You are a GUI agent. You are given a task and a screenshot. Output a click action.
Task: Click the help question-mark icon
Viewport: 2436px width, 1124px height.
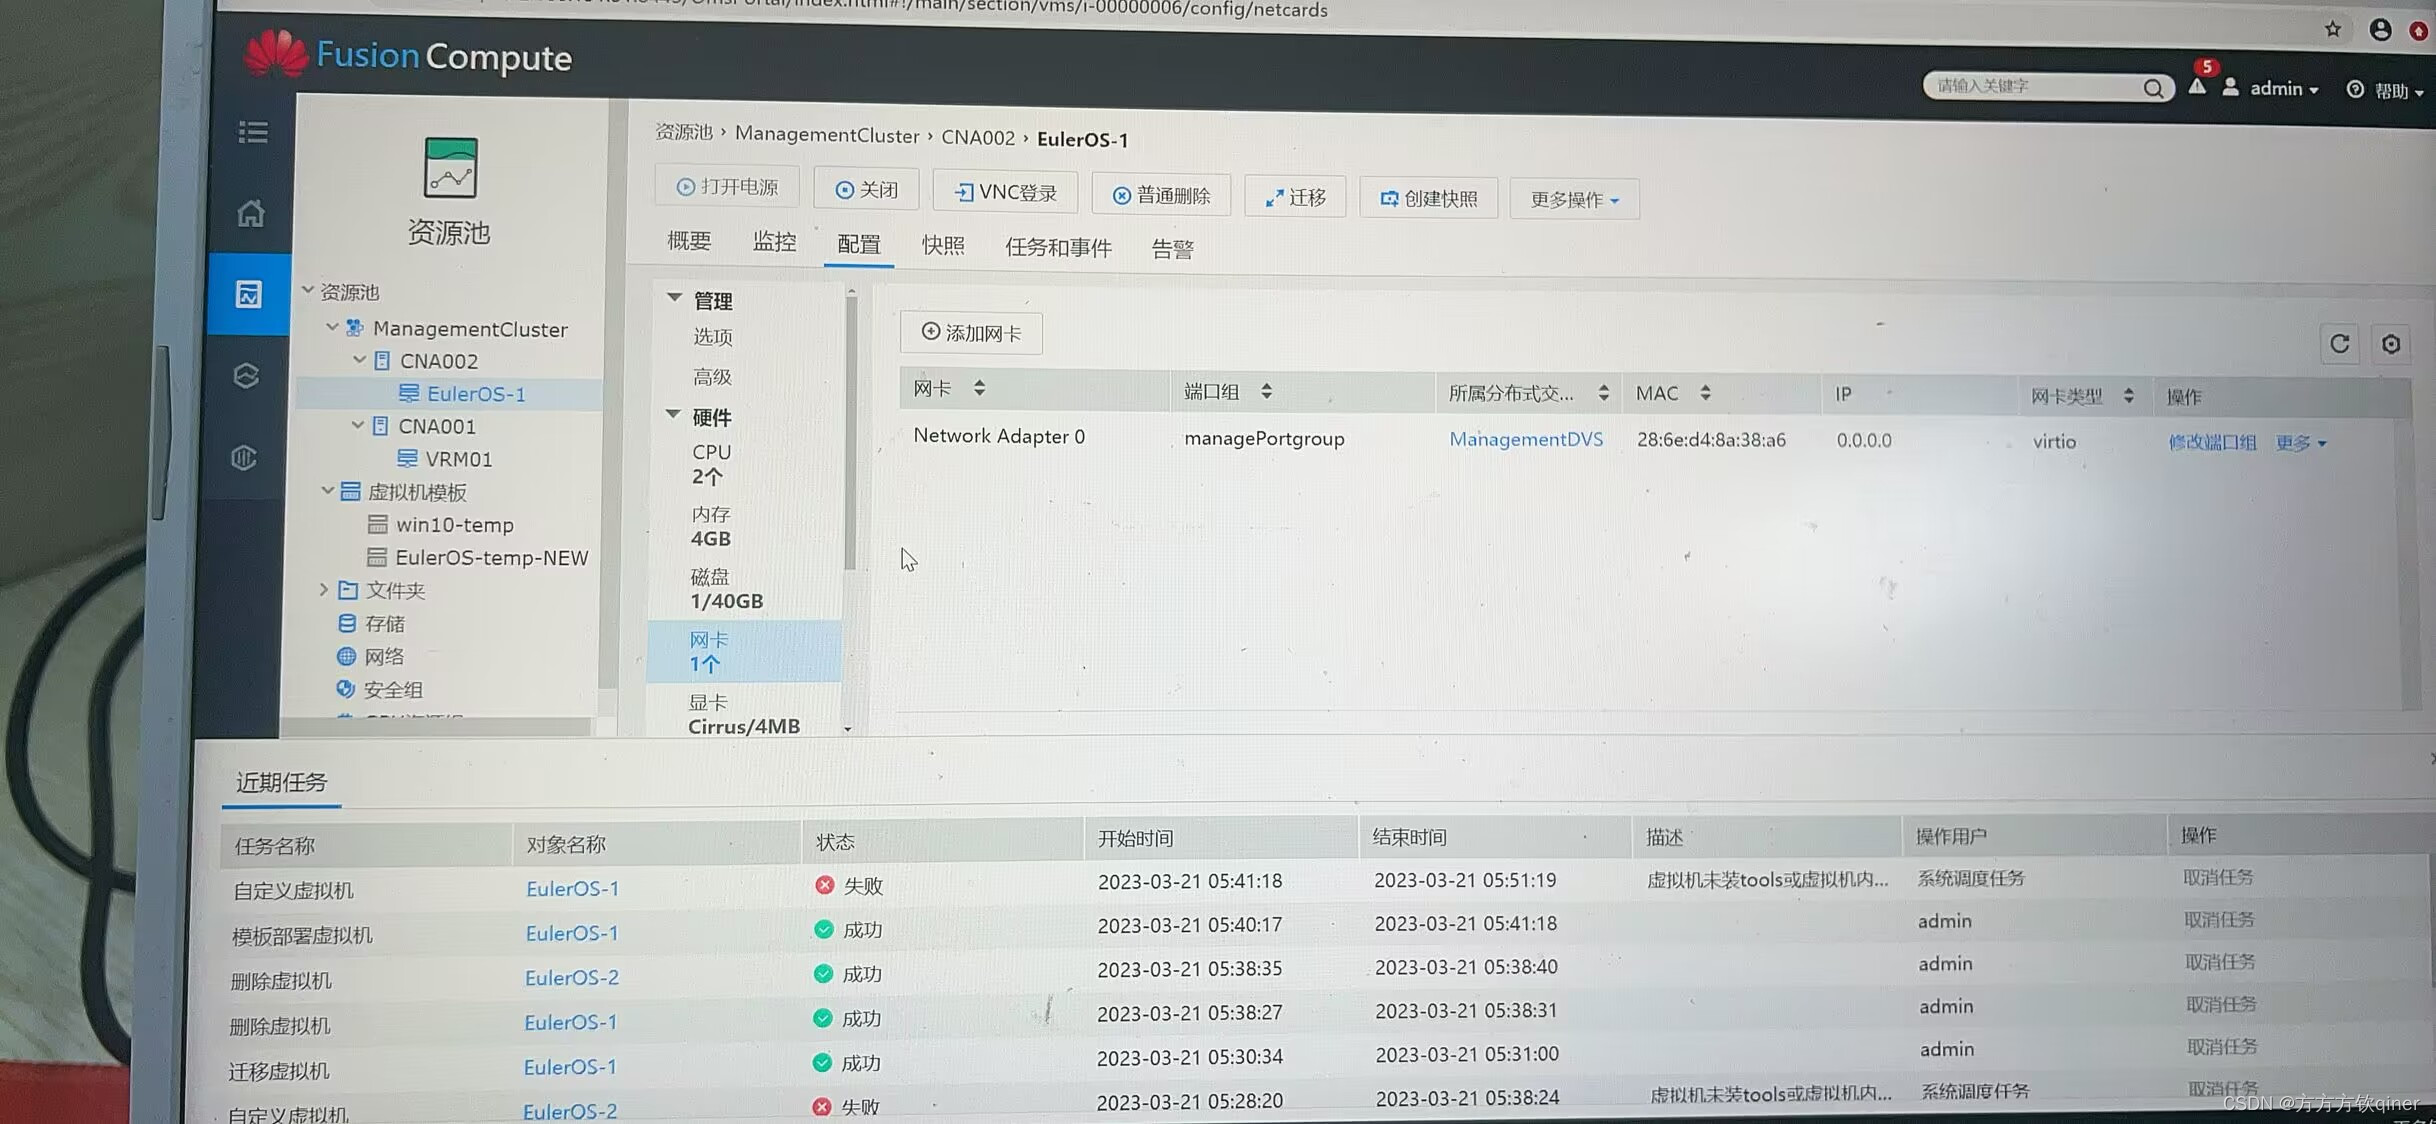point(2355,89)
